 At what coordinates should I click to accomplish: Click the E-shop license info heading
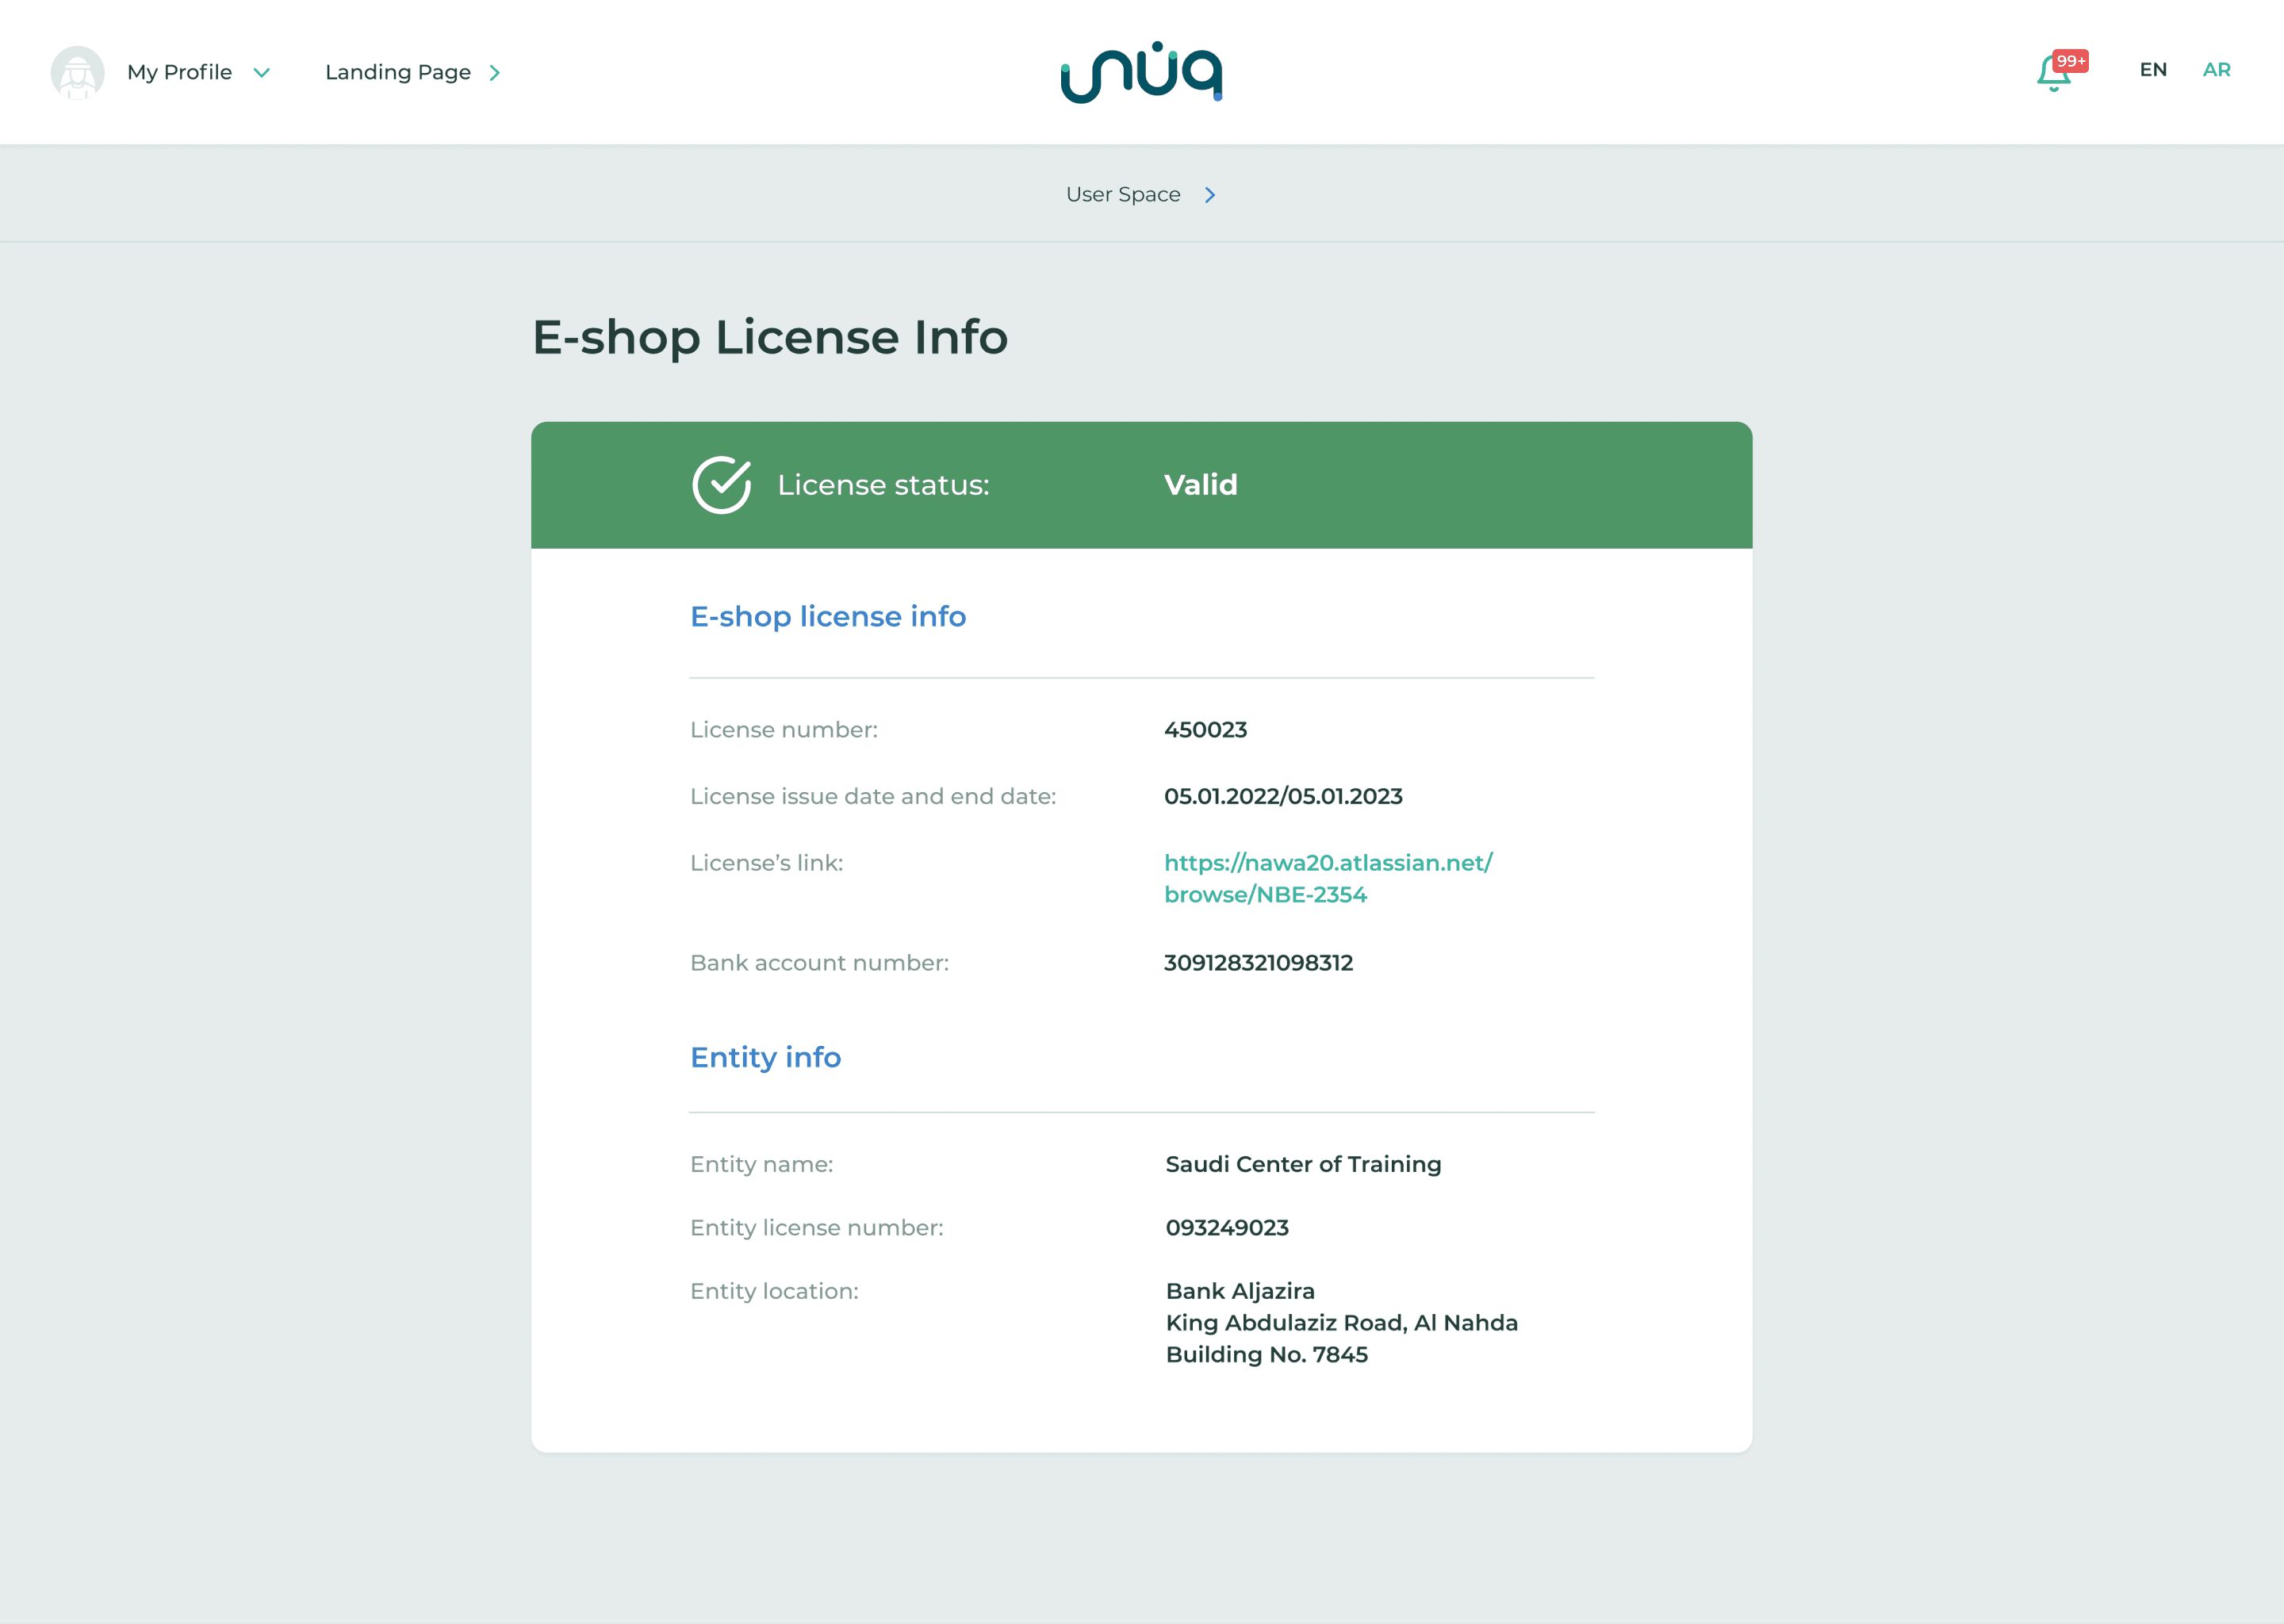(828, 616)
